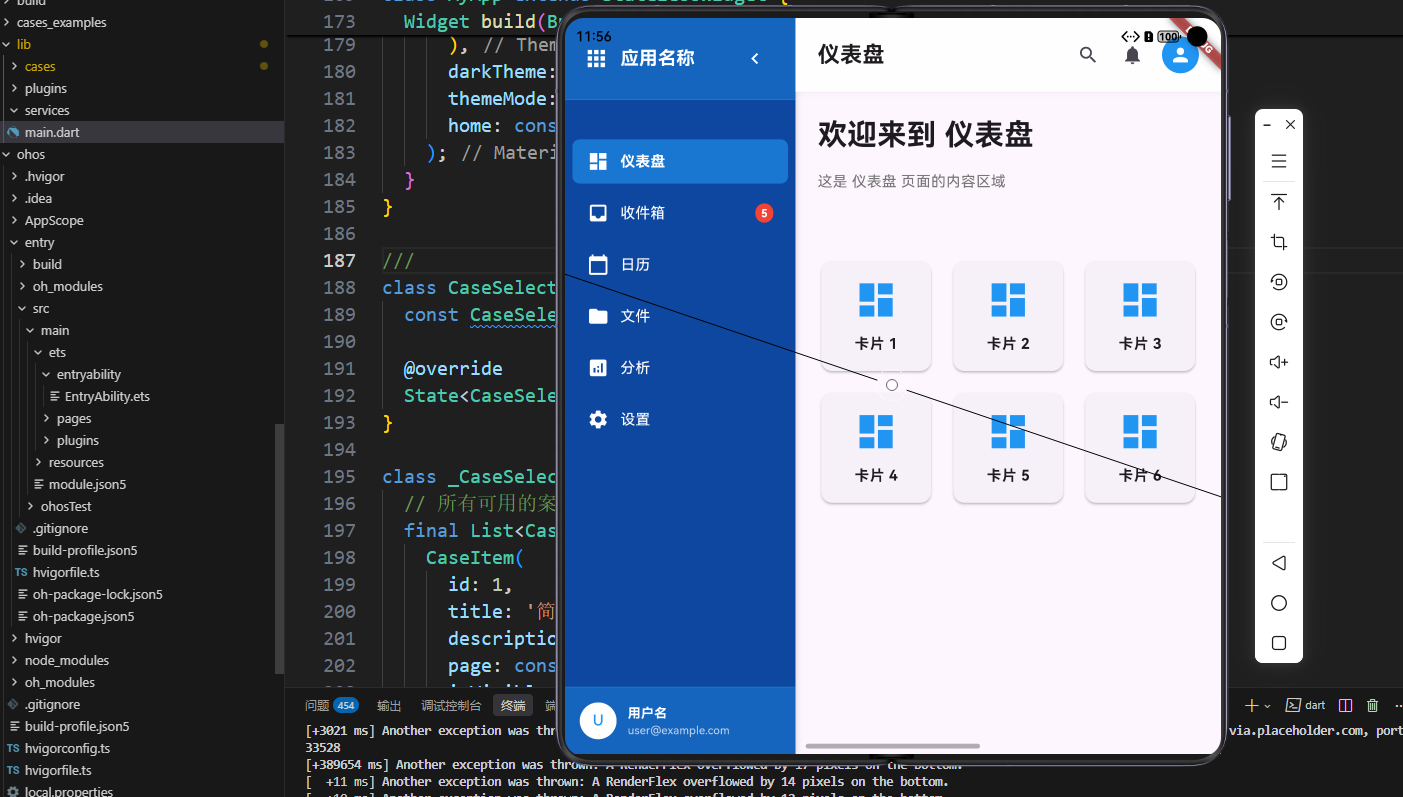The image size is (1403, 797).
Task: Click the rotate device icon on emulator toolbar
Action: click(1278, 441)
